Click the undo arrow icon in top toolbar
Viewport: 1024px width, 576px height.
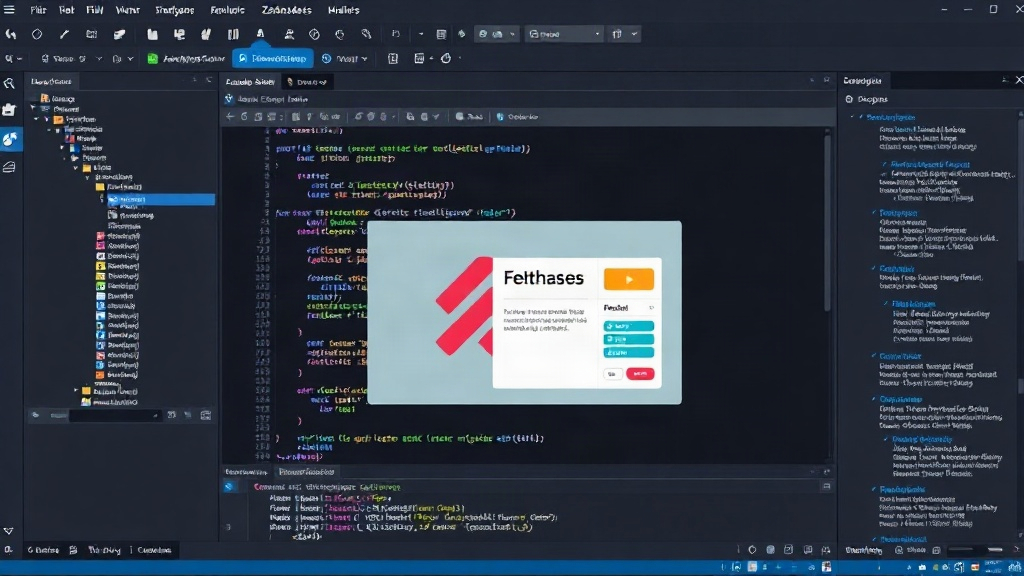pos(11,34)
